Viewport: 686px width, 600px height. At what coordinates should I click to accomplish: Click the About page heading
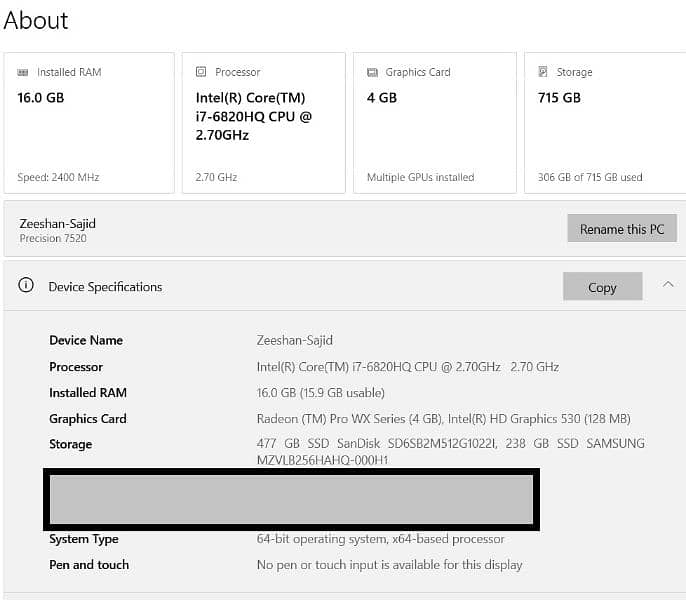(36, 20)
